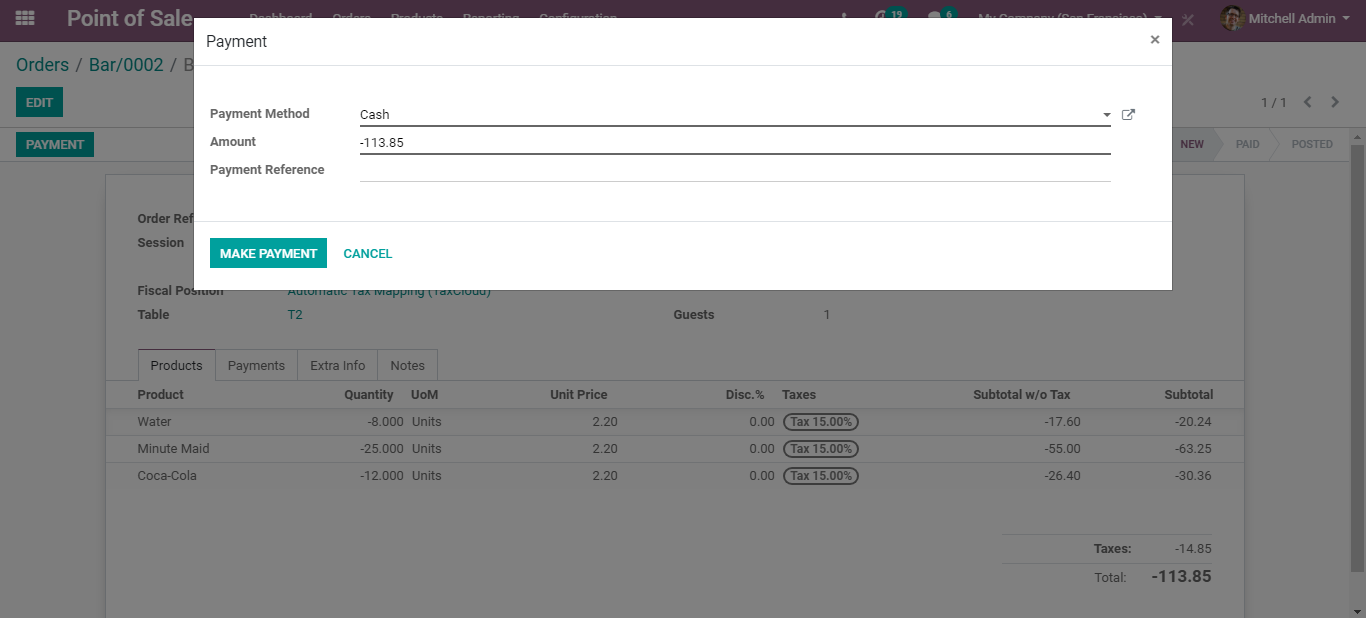This screenshot has width=1366, height=618.
Task: Click the Subtotal w/o Tax column header
Action: click(x=1022, y=395)
